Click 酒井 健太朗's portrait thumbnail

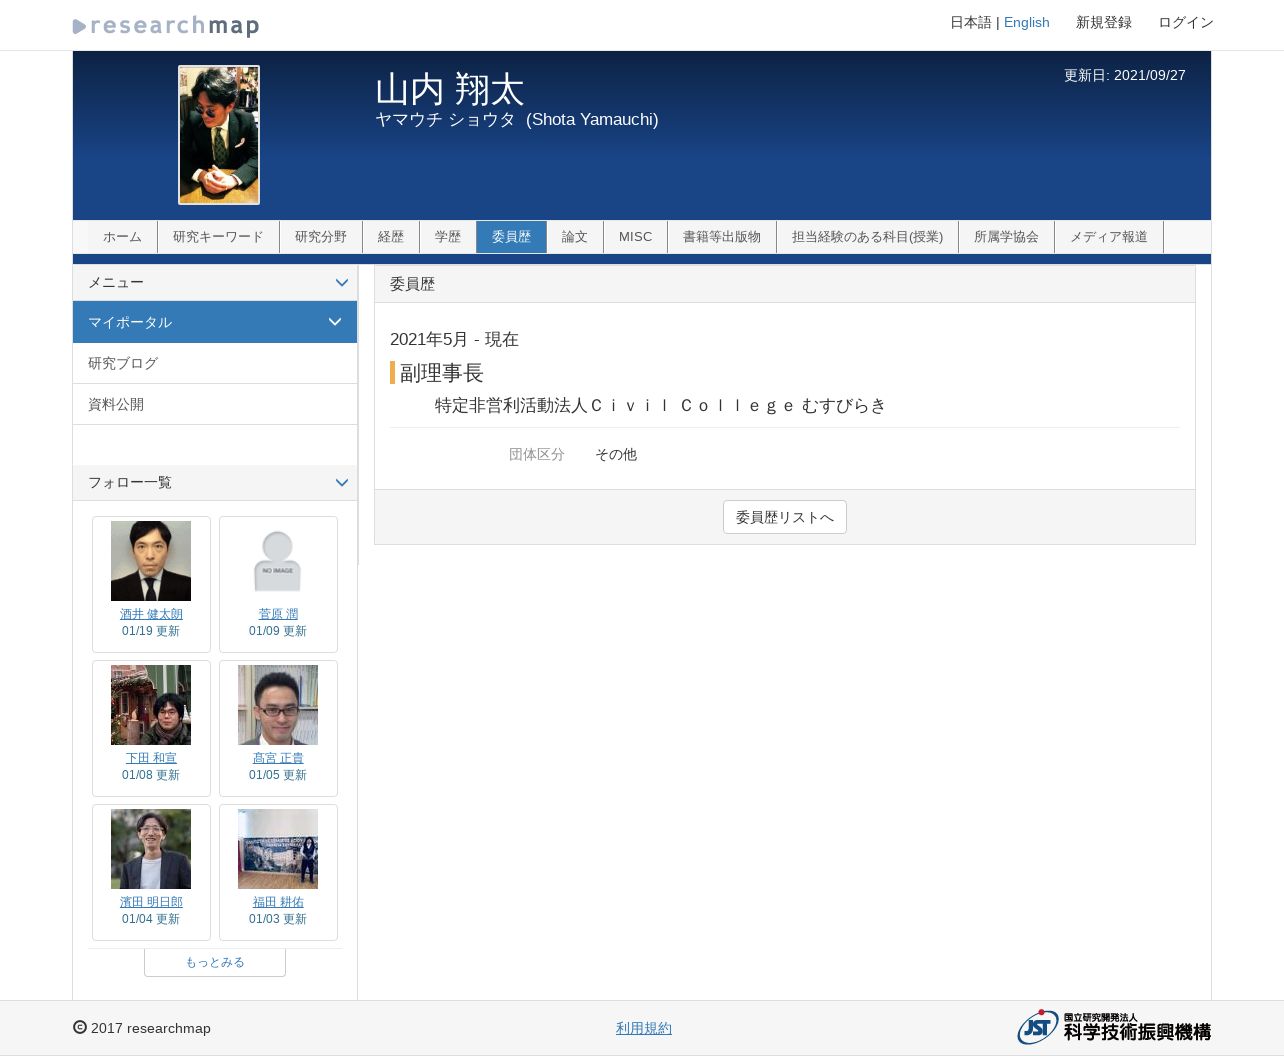(151, 561)
